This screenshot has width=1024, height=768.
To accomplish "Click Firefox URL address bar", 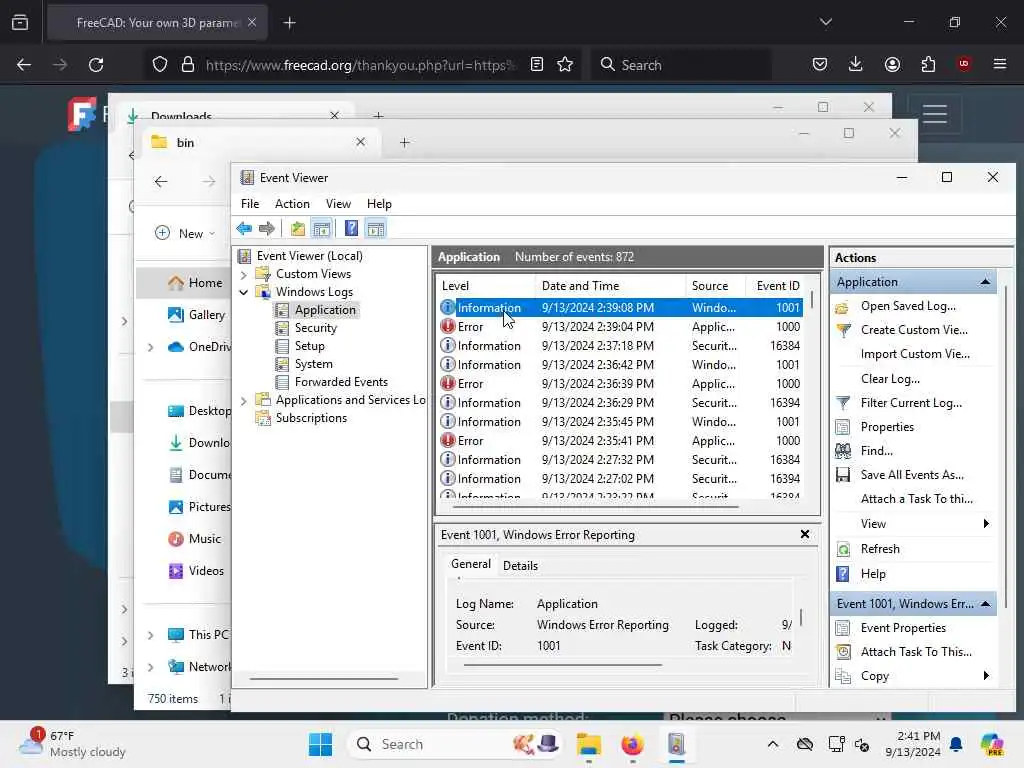I will click(359, 65).
